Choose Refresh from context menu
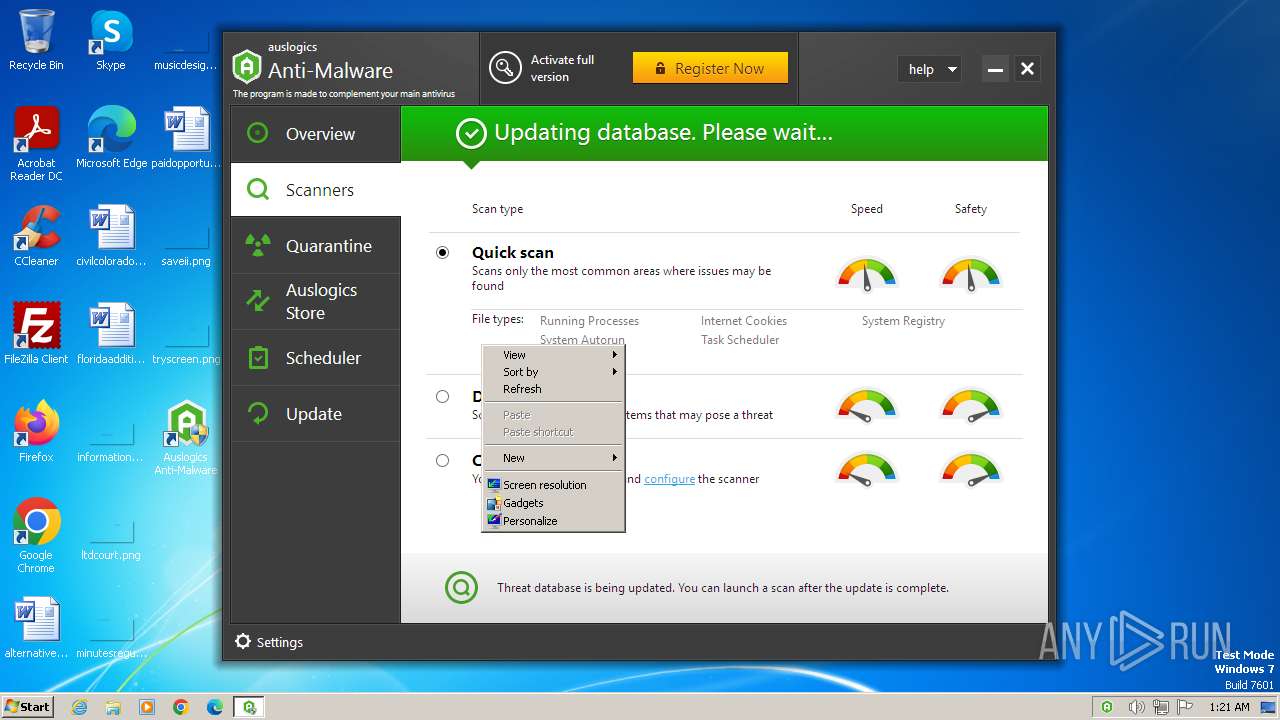Image resolution: width=1280 pixels, height=720 pixels. coord(553,388)
